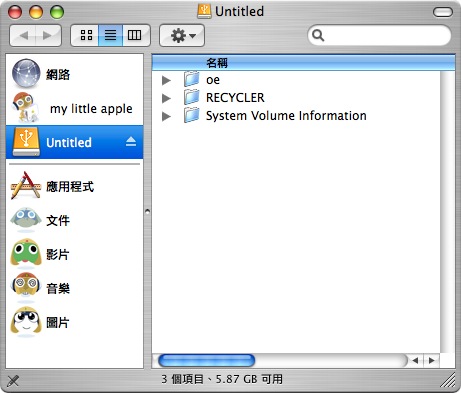The height and width of the screenshot is (393, 461).
Task: Click the scroll left arrow
Action: click(x=415, y=360)
